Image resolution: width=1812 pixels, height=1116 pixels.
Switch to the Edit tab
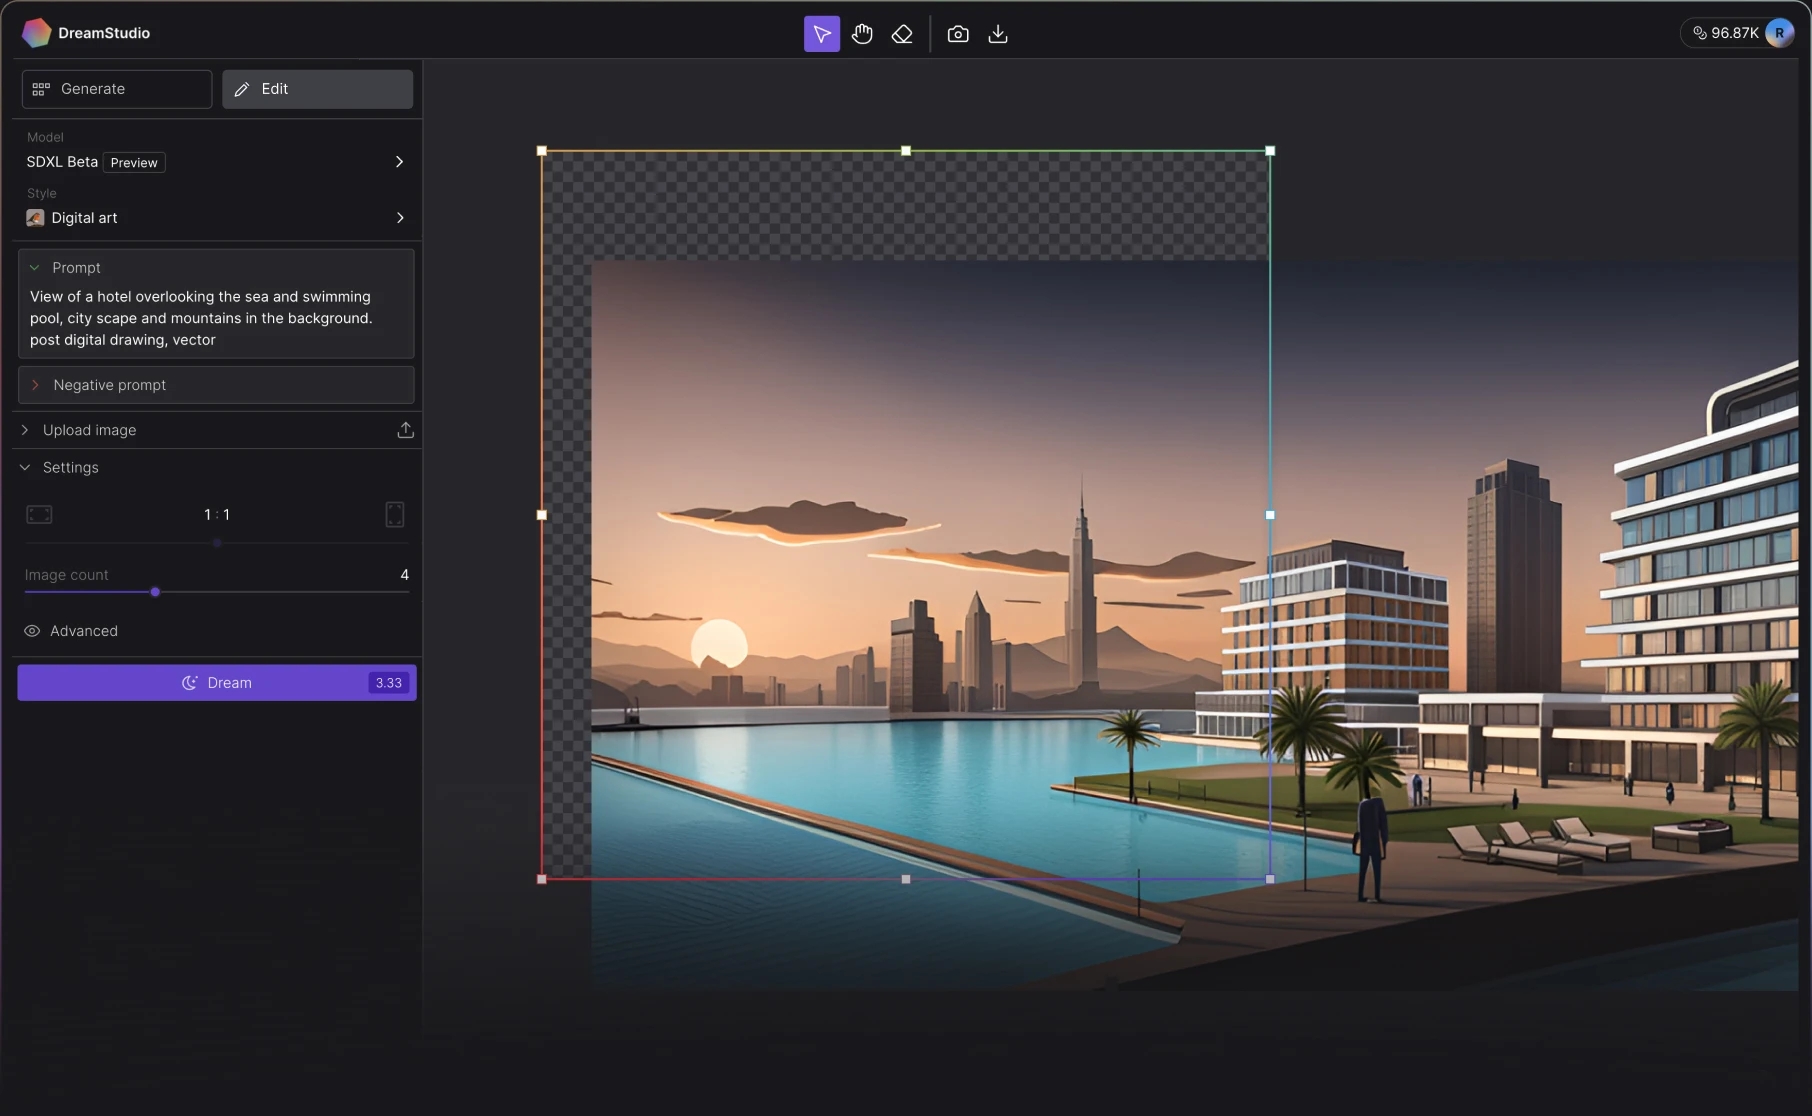tap(317, 89)
